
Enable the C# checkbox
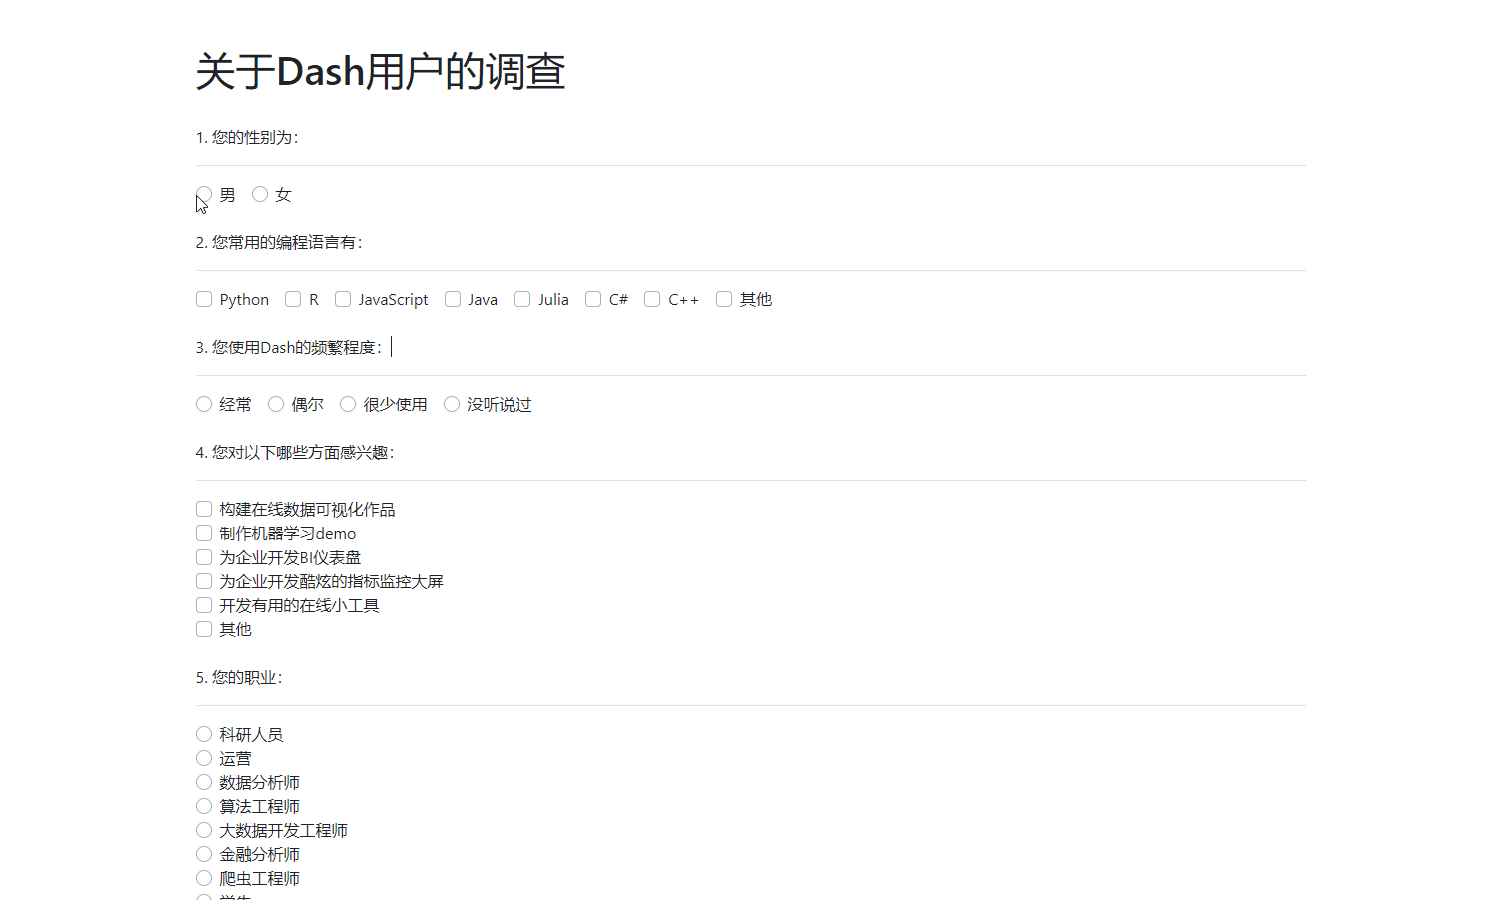(x=593, y=299)
